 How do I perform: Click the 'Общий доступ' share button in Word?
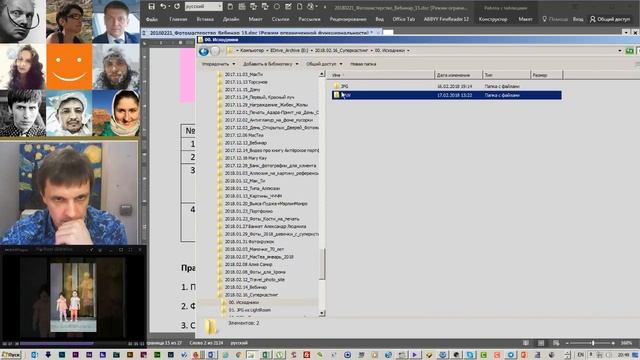tap(610, 19)
